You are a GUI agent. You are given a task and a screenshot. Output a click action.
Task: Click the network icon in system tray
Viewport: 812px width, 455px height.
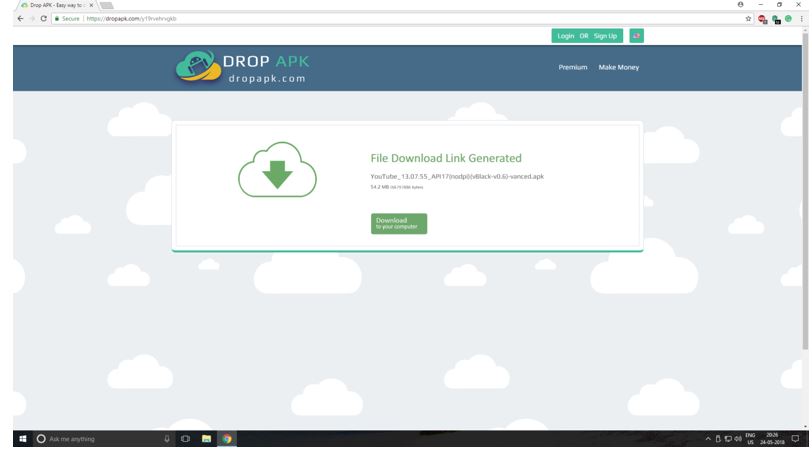(x=728, y=439)
